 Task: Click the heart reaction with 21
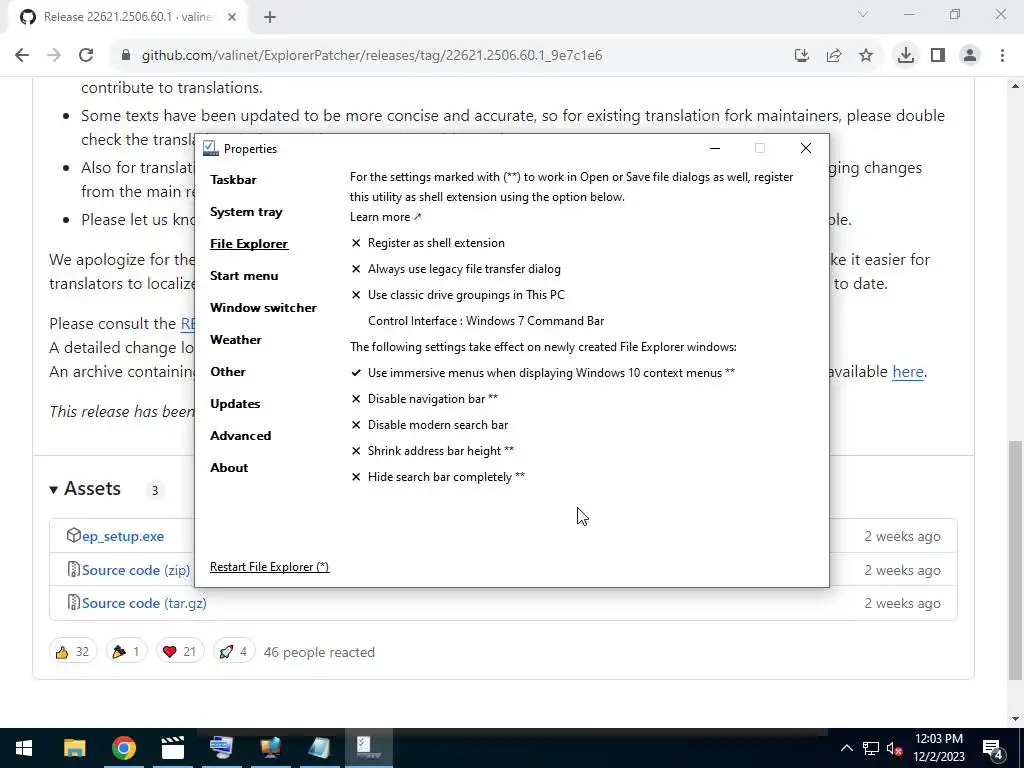click(180, 652)
